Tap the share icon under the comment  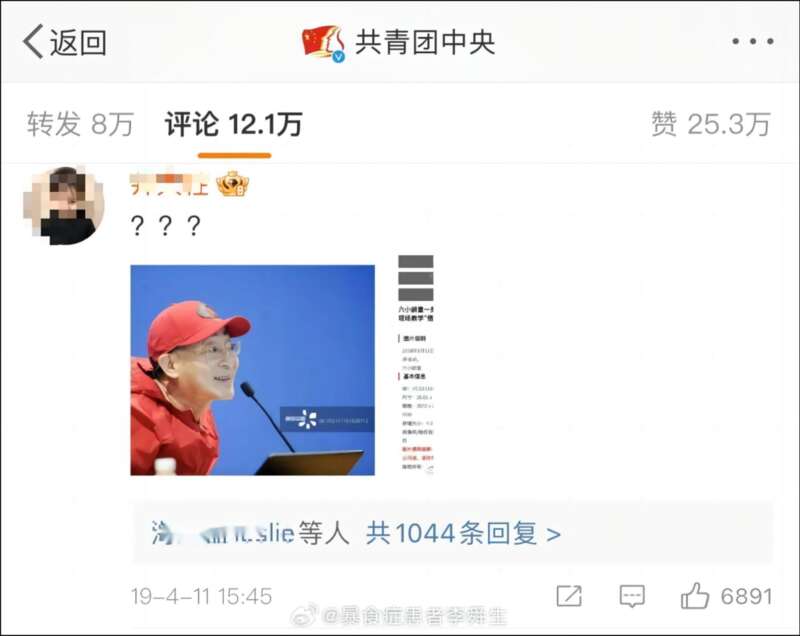[x=569, y=596]
